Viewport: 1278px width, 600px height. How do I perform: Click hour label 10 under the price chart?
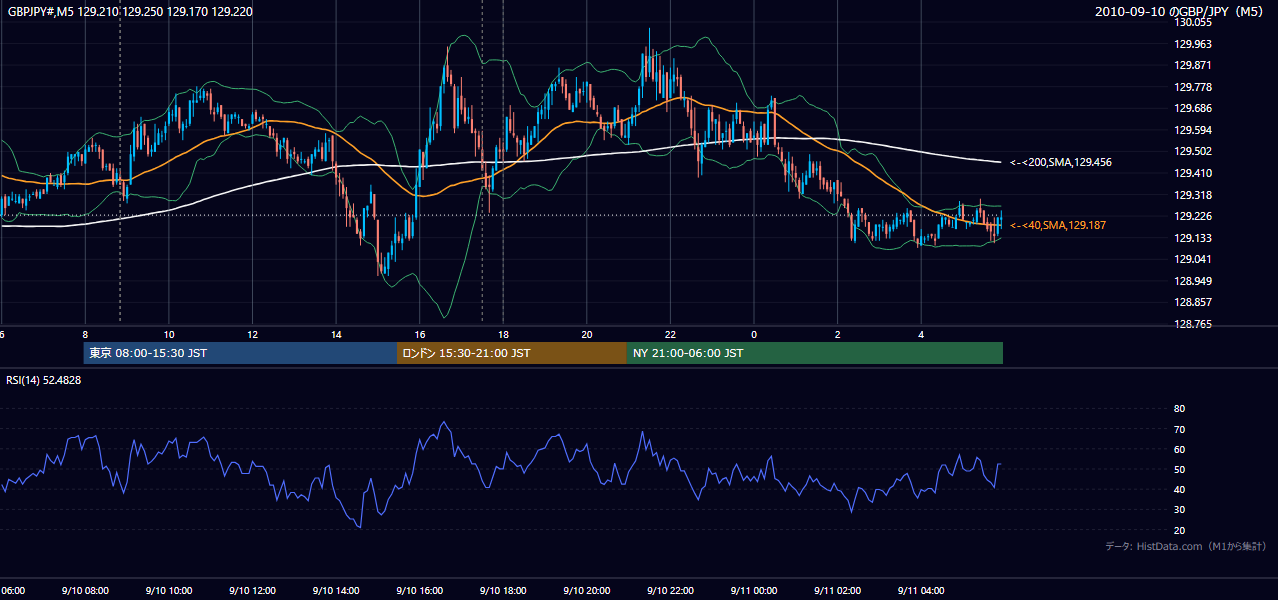tap(169, 335)
